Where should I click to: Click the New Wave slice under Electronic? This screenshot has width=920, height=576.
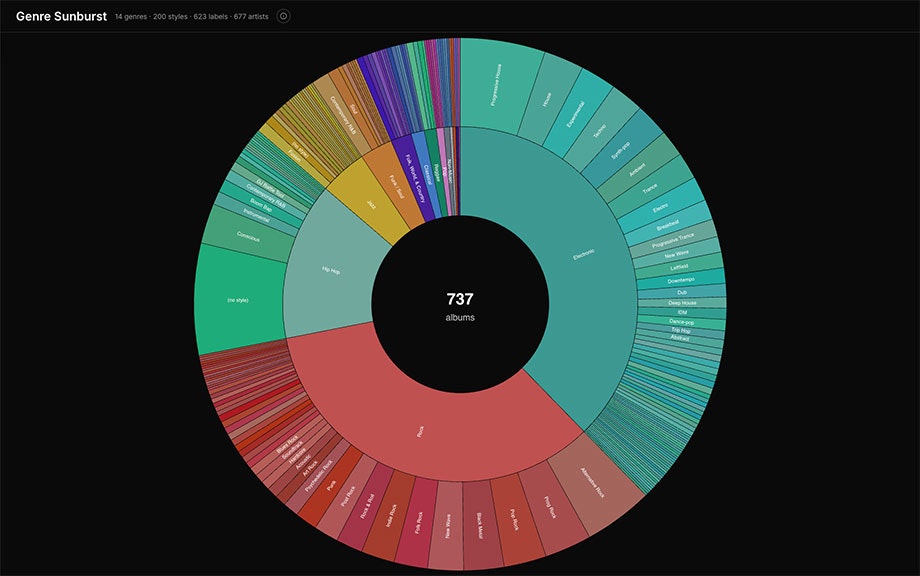pyautogui.click(x=677, y=254)
